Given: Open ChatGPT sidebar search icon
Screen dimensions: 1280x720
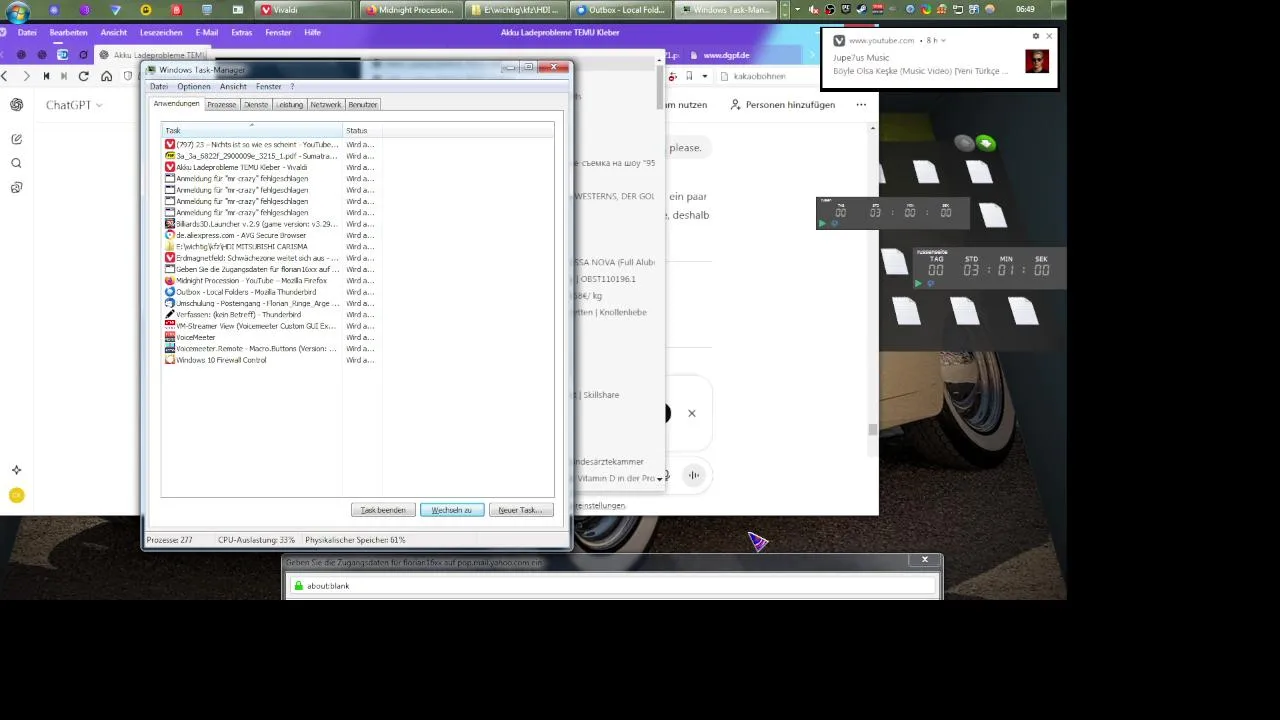Looking at the screenshot, I should click(17, 163).
